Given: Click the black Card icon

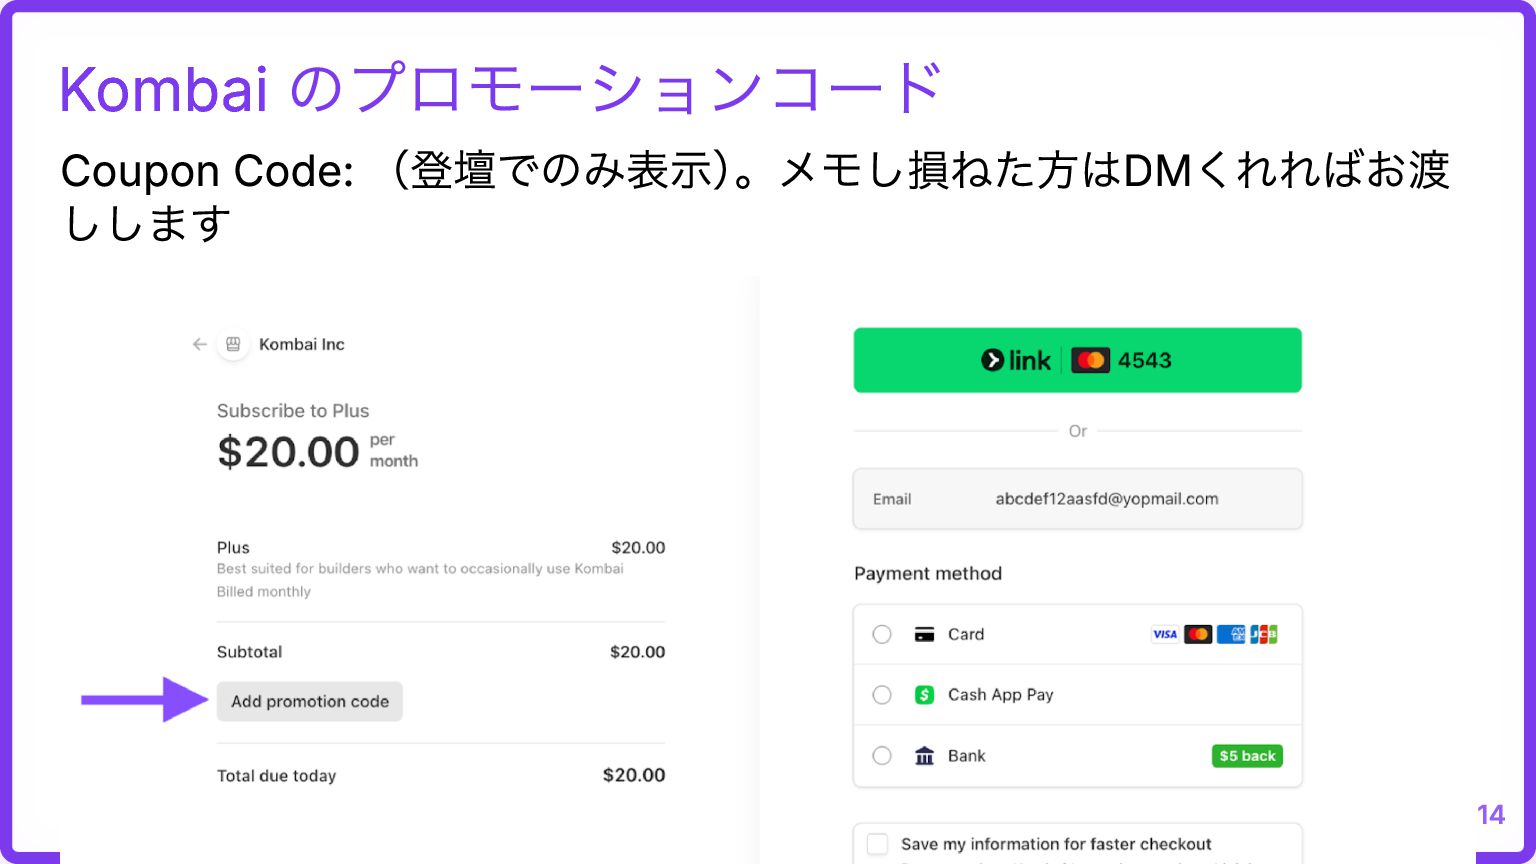Looking at the screenshot, I should click(924, 634).
